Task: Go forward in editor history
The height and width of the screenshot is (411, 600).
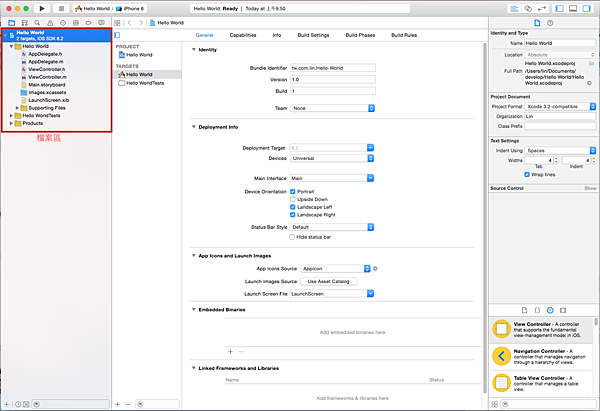Action: click(141, 23)
